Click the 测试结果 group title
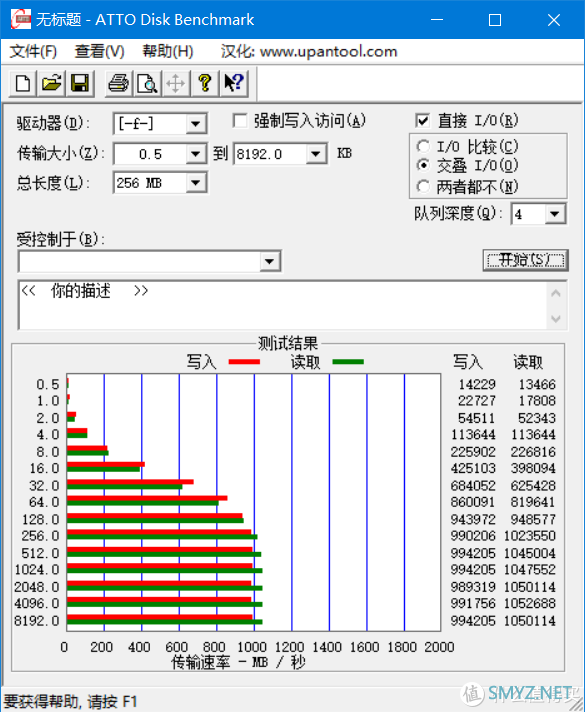585x712 pixels. click(288, 343)
